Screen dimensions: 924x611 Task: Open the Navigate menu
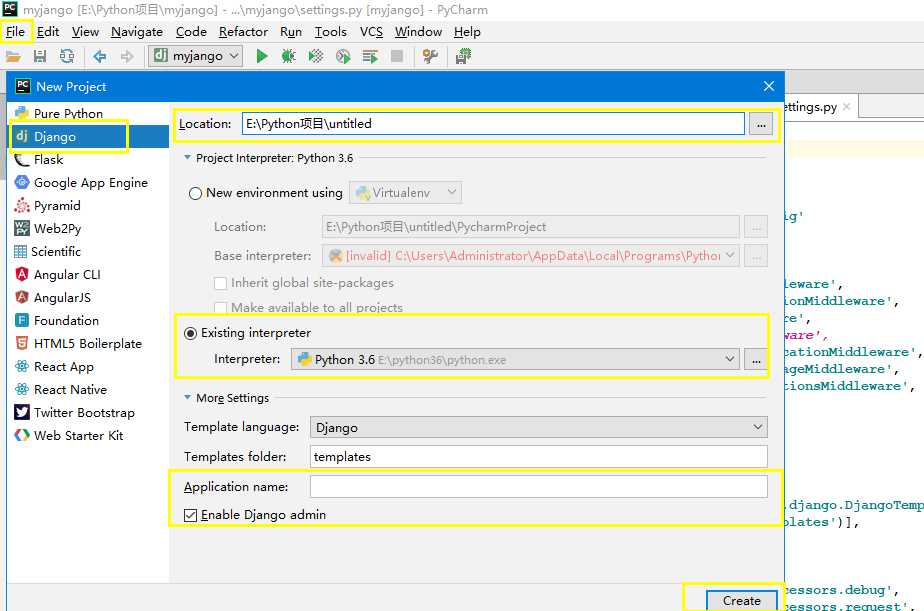pos(137,32)
